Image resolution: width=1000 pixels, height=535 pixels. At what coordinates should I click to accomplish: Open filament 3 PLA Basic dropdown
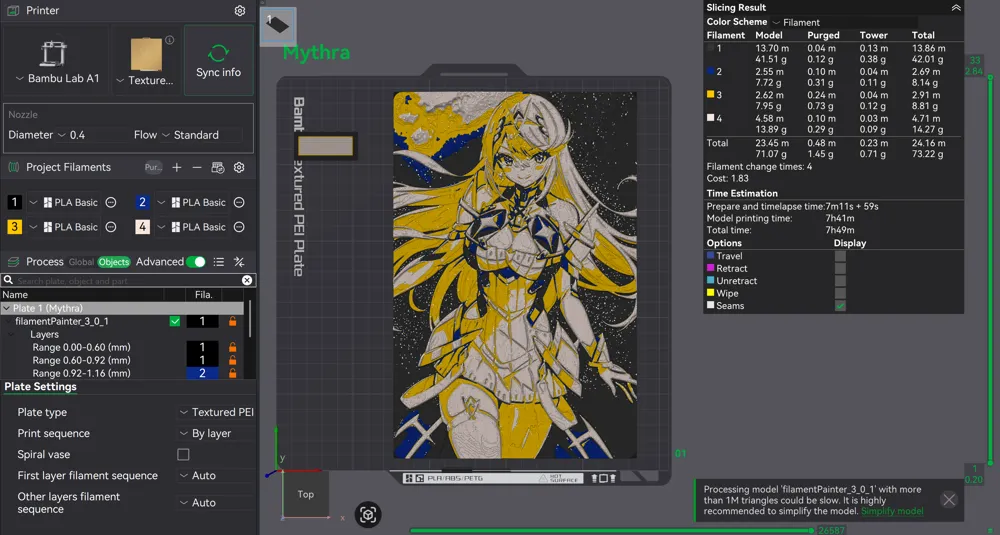33,227
